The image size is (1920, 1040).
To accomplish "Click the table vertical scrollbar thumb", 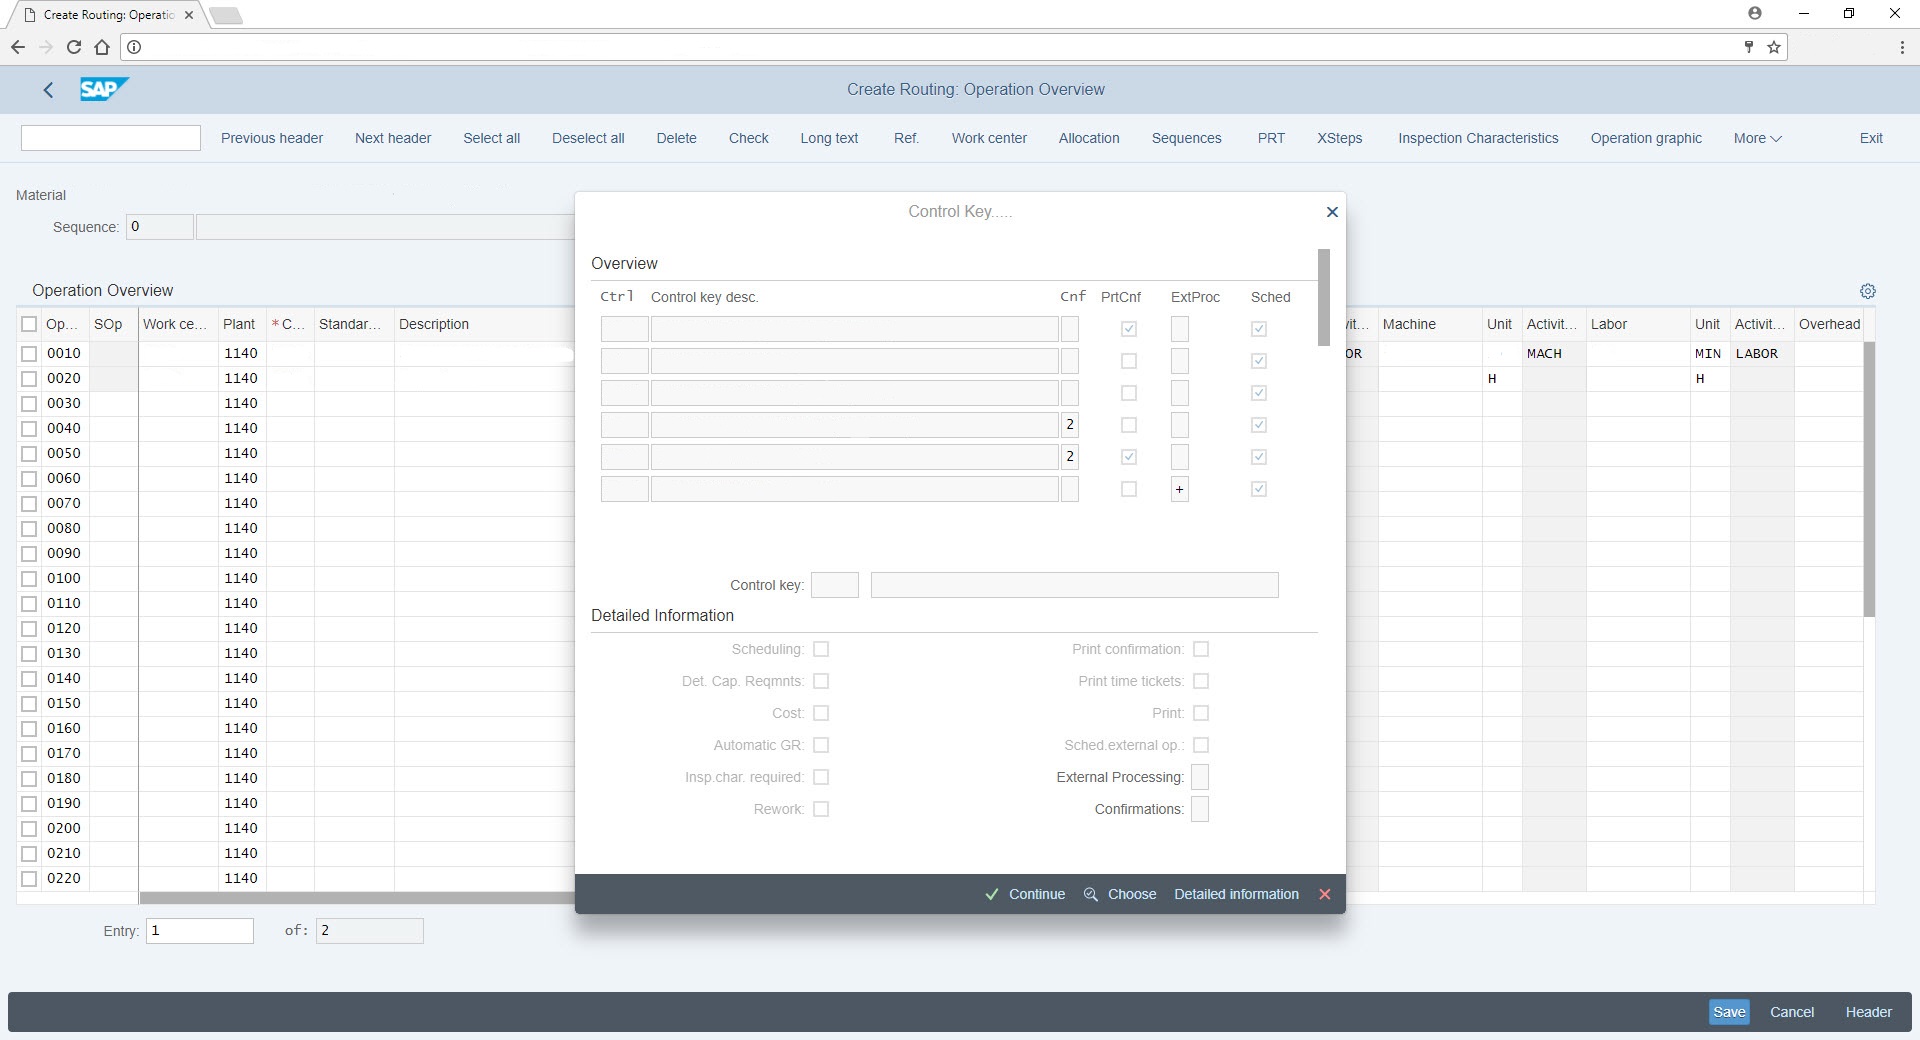I will click(1869, 479).
